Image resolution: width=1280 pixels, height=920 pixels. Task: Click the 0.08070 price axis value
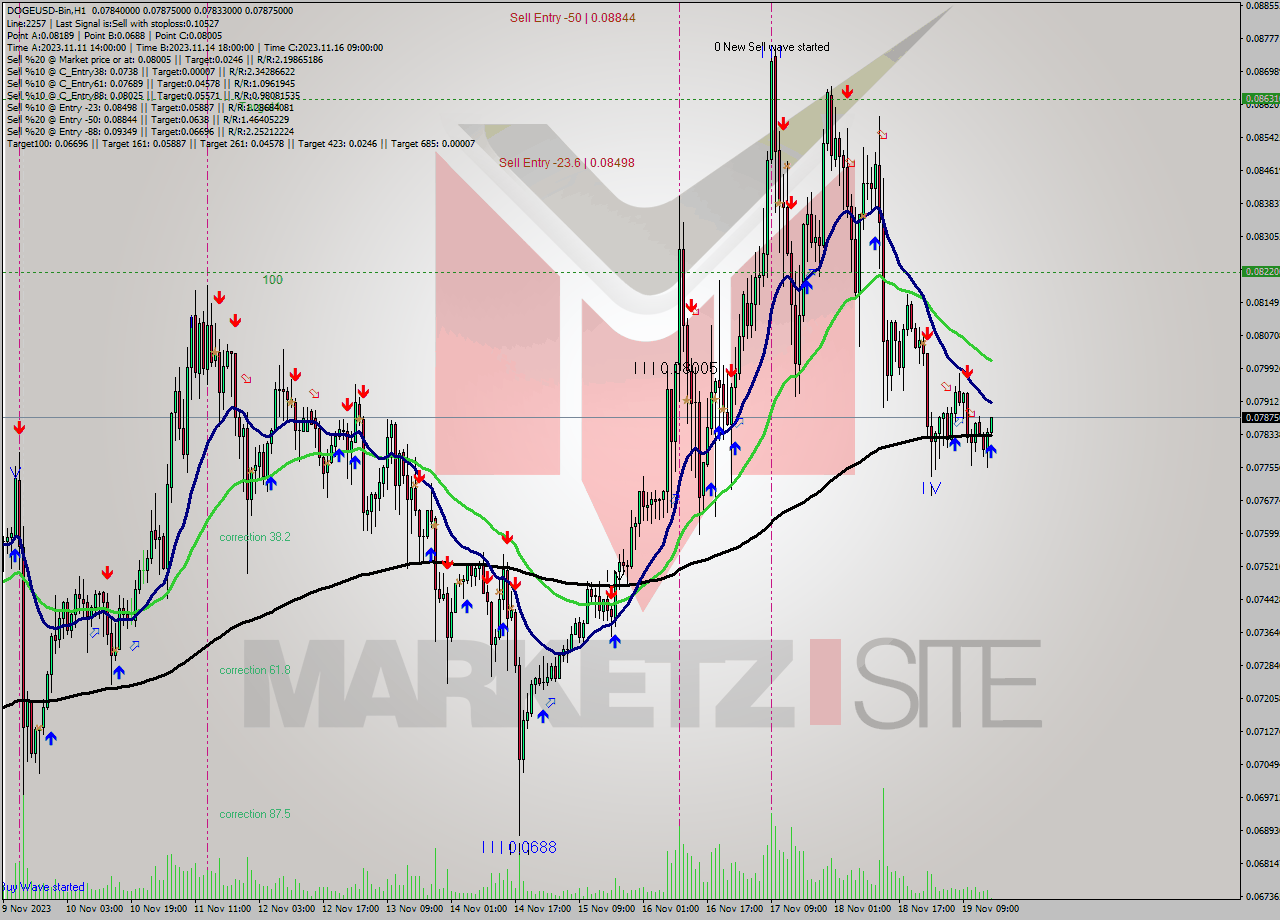[1261, 335]
